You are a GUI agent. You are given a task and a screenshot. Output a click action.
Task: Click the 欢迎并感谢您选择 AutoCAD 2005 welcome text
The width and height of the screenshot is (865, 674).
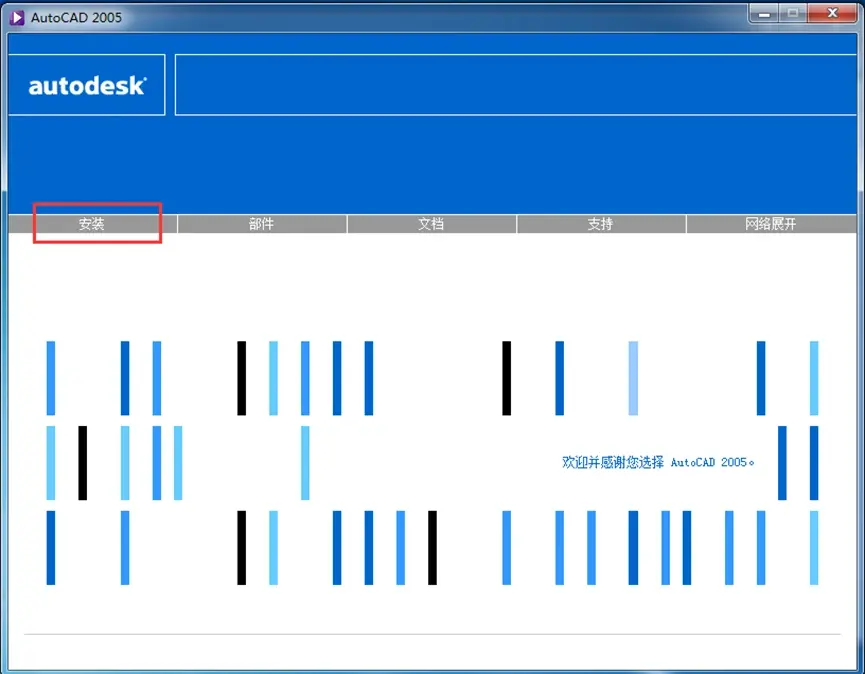658,462
